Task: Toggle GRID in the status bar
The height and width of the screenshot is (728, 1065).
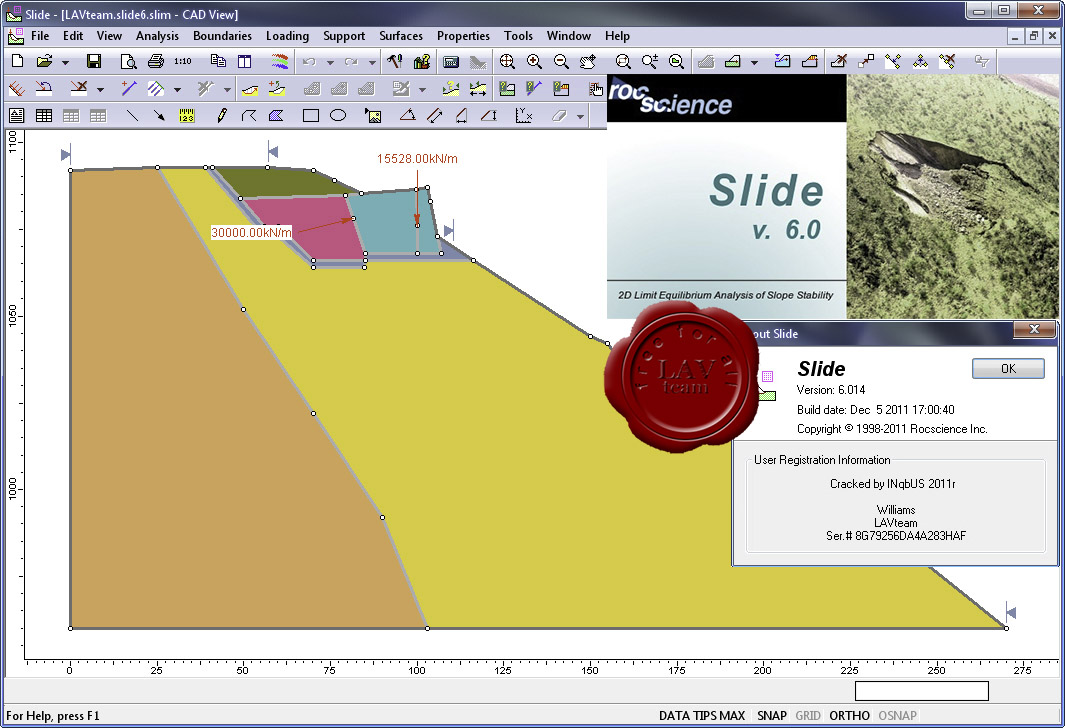Action: pyautogui.click(x=808, y=716)
